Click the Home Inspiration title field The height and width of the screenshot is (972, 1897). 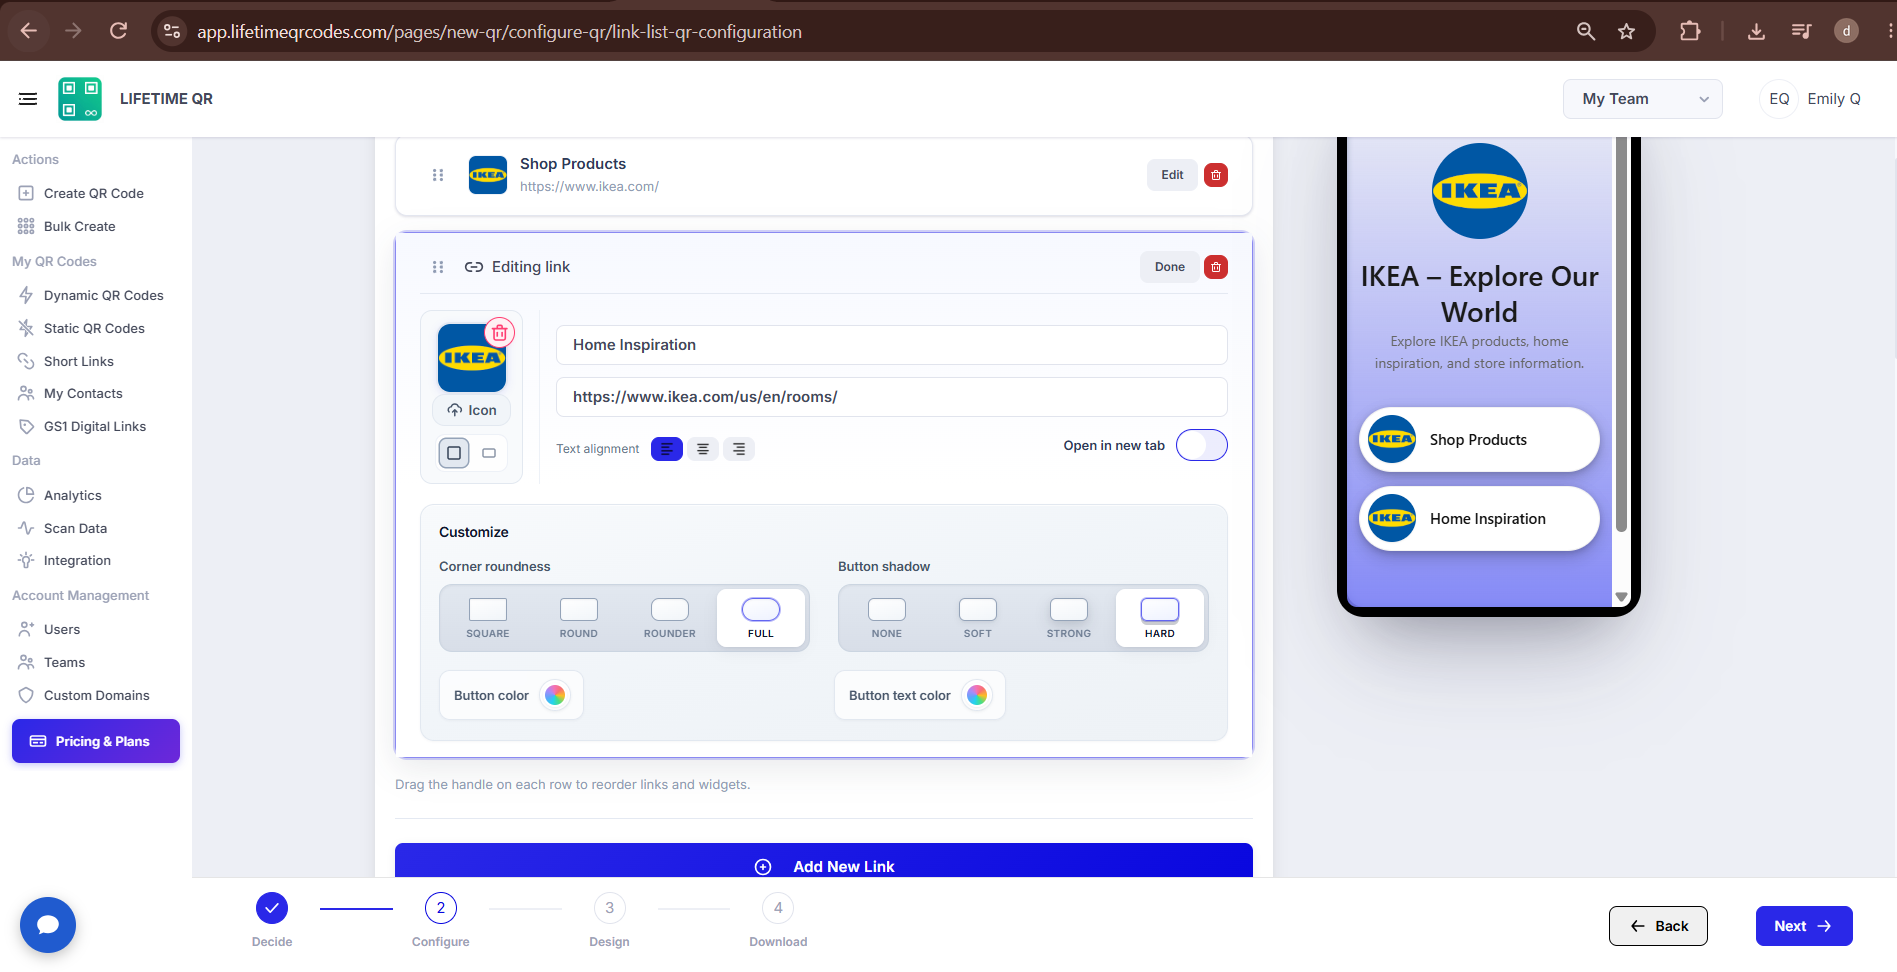[891, 345]
